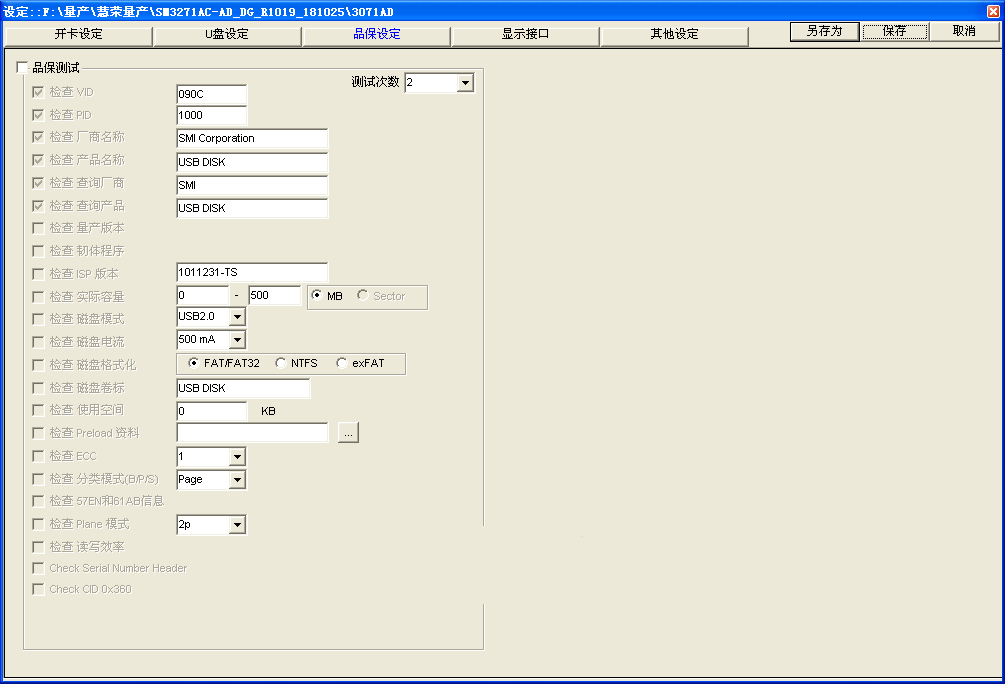Click the Preload browse (...) button
This screenshot has height=684, width=1005.
pos(348,433)
